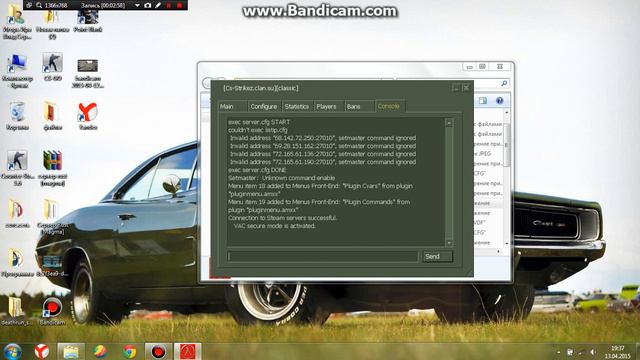Click Bandicam screenshot camera icon
The height and width of the screenshot is (360, 640).
[x=148, y=5]
